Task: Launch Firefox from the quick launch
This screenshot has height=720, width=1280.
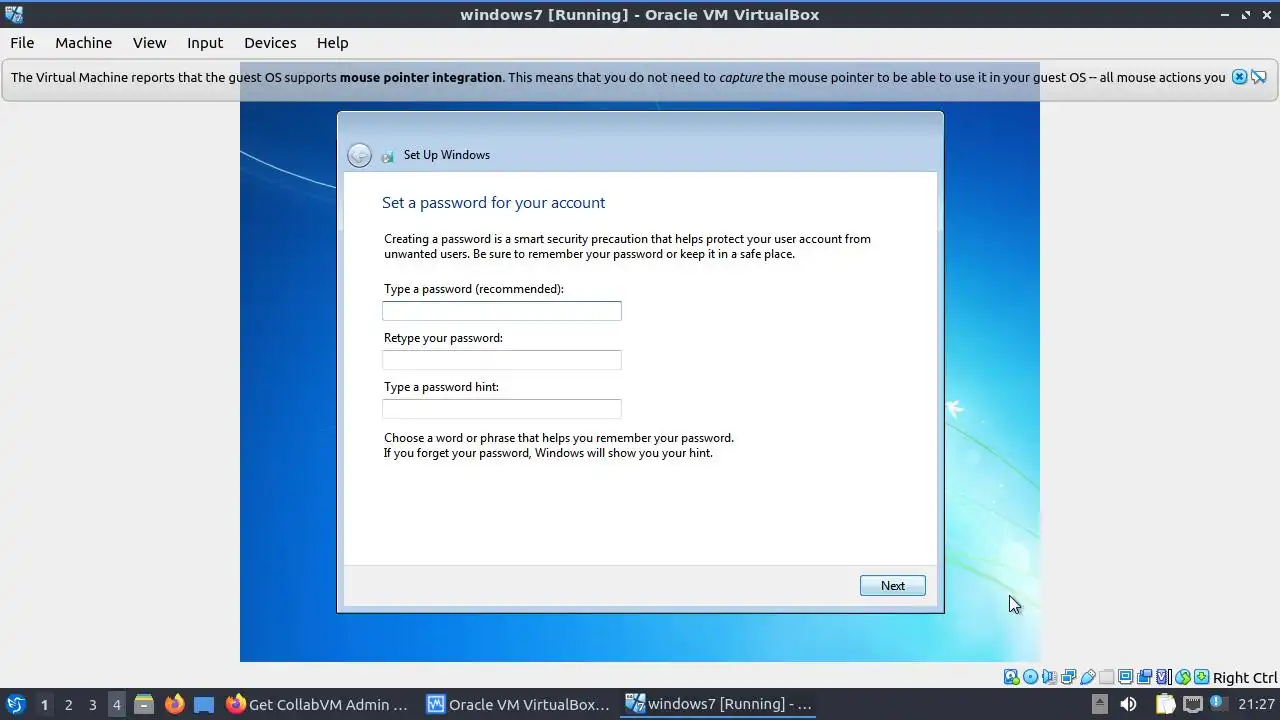Action: (175, 704)
